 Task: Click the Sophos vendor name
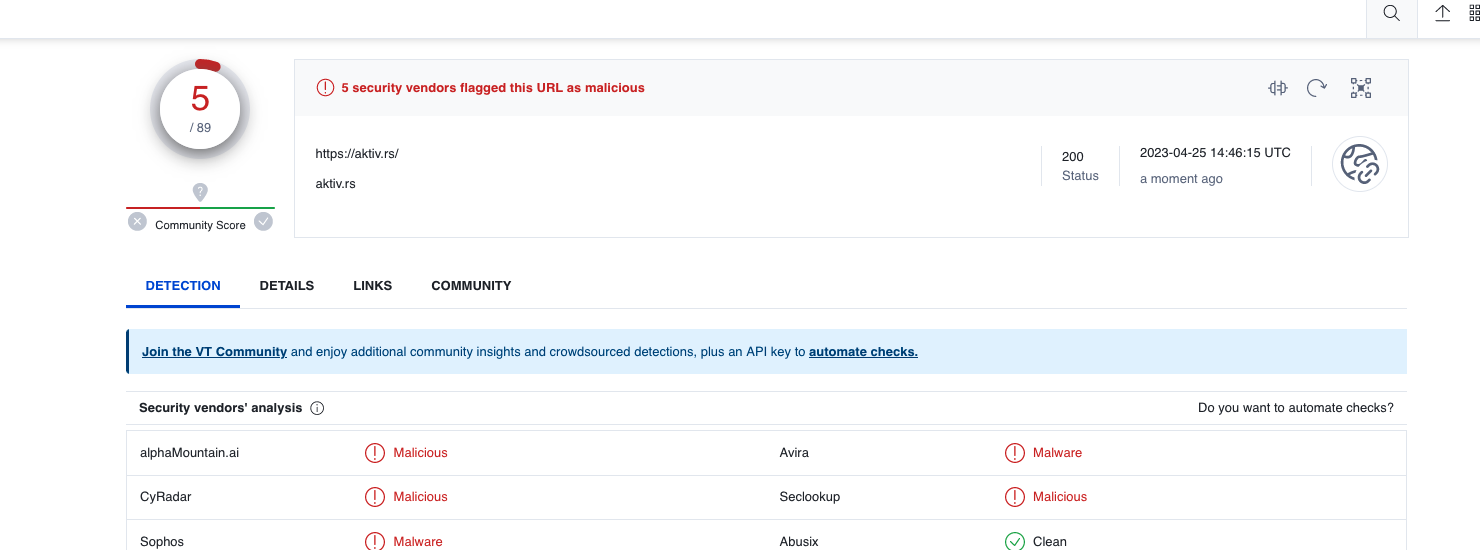(x=162, y=541)
